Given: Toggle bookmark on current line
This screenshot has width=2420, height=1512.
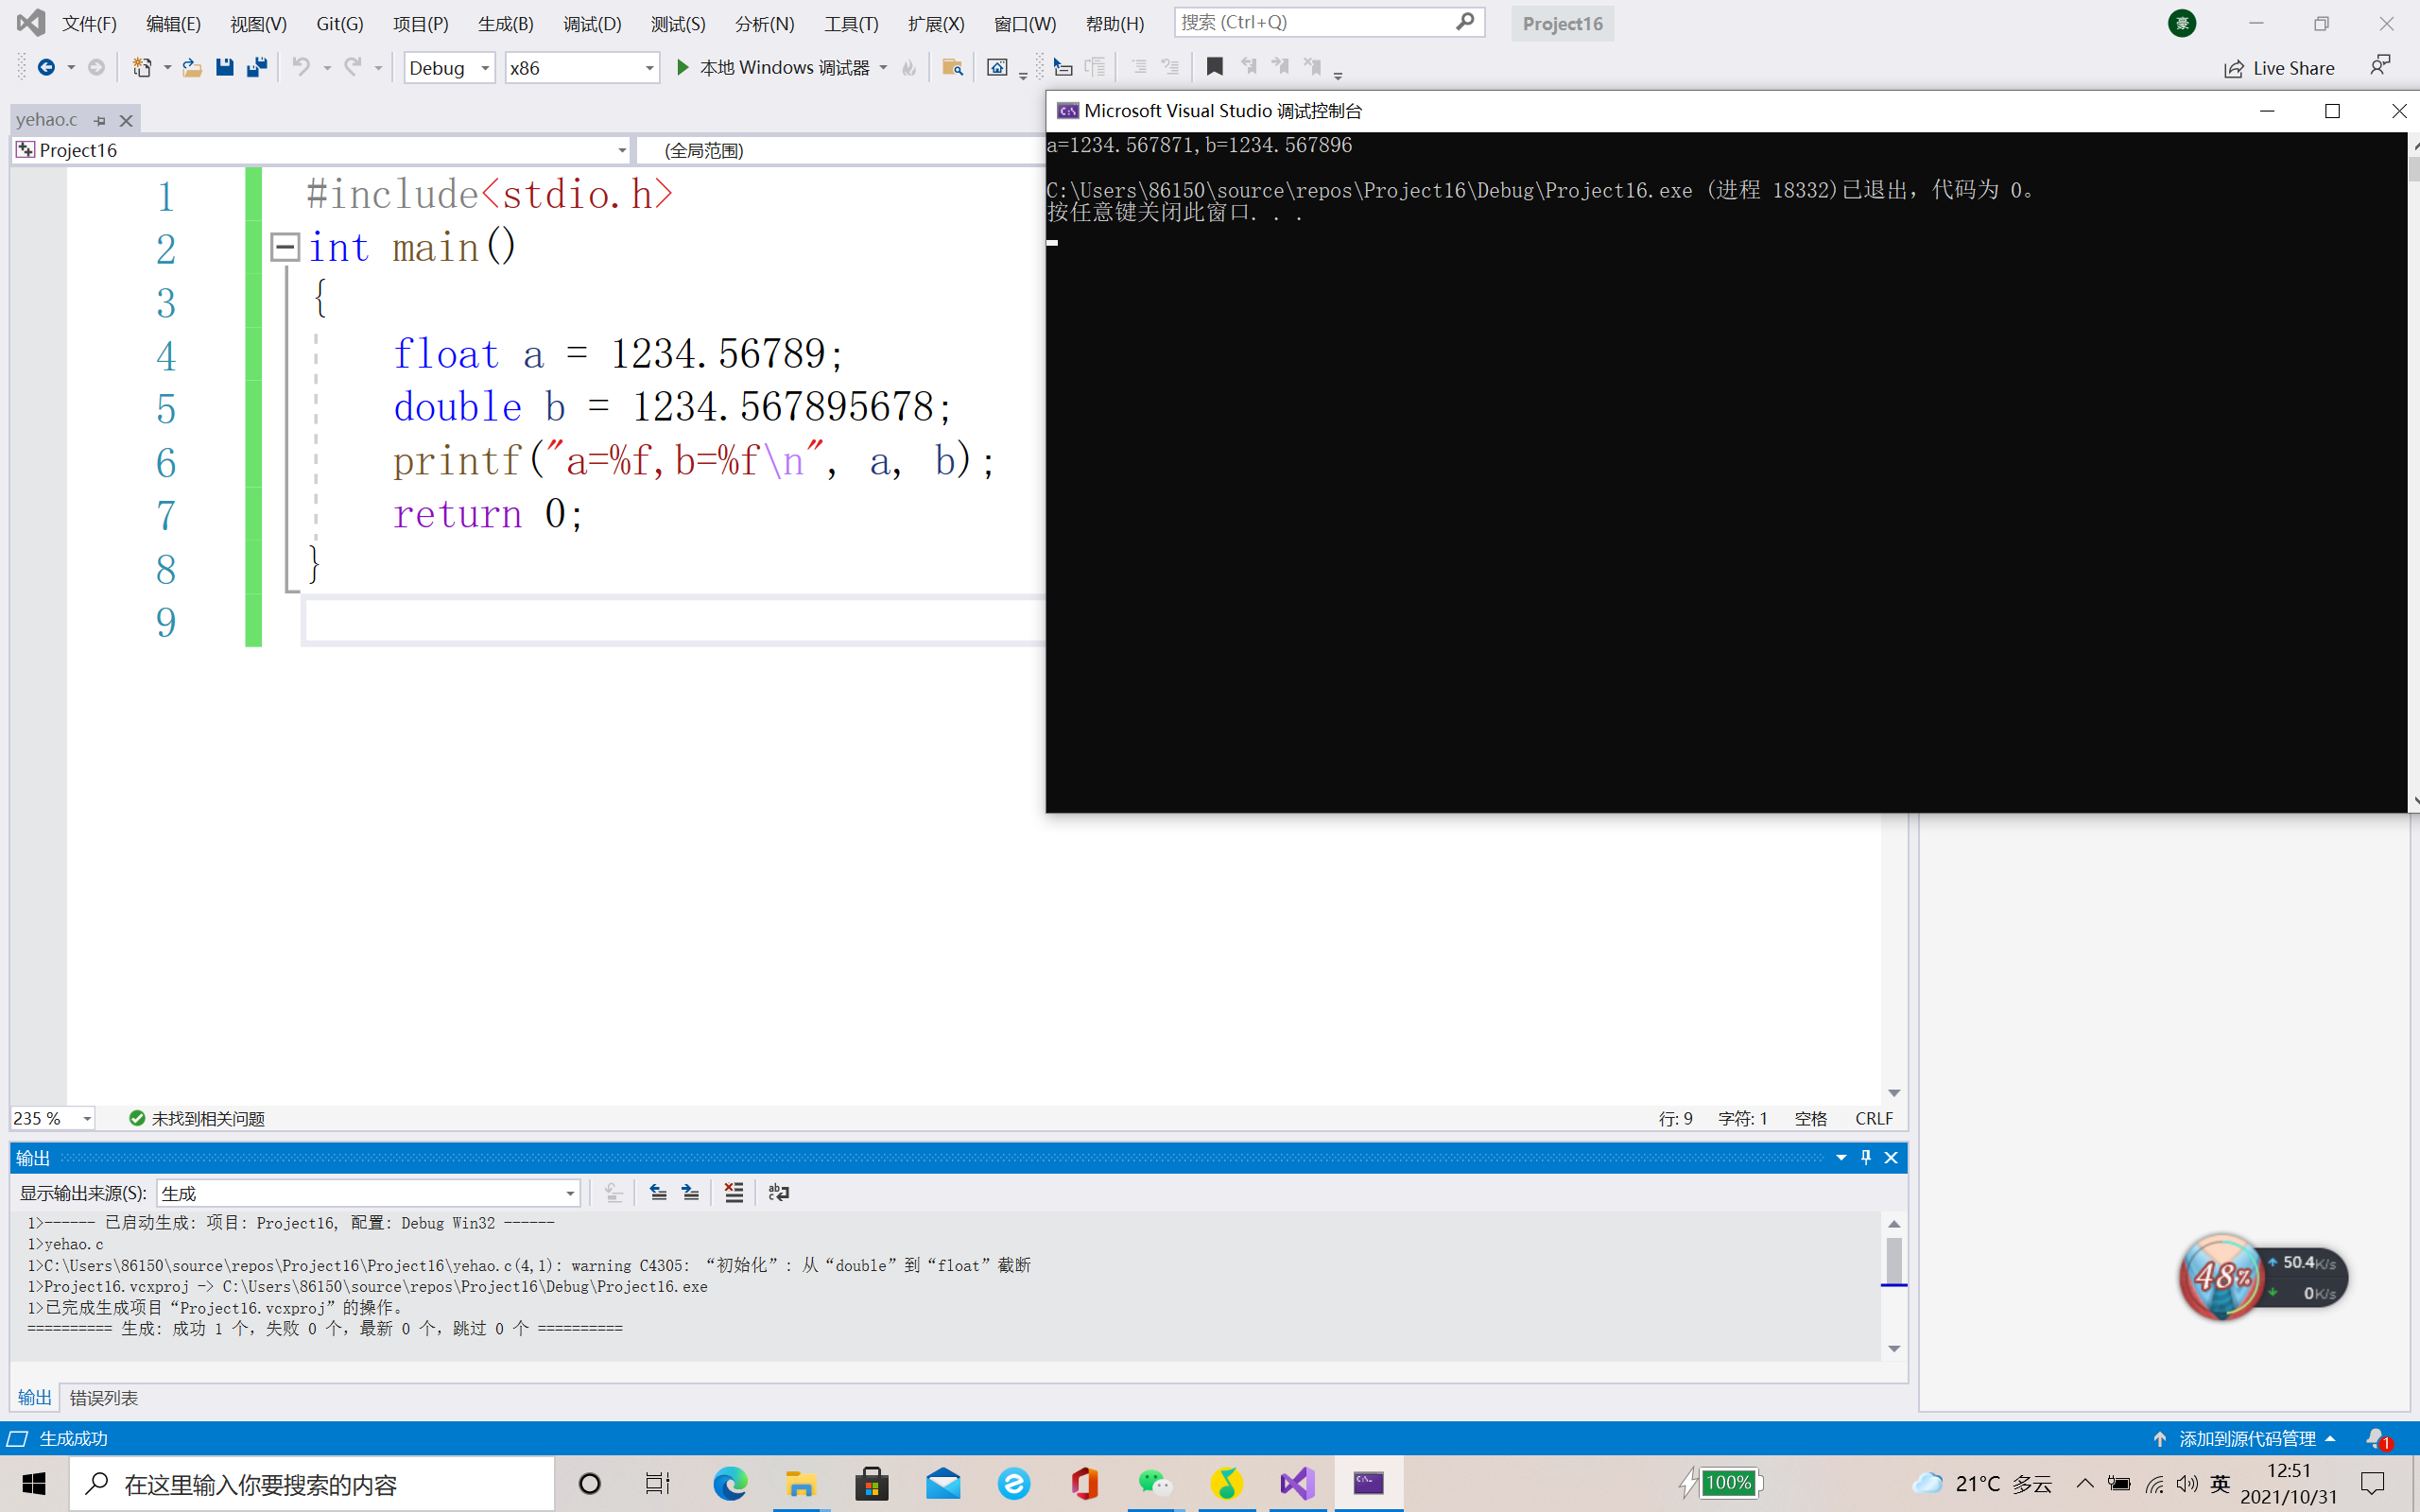Looking at the screenshot, I should coord(1214,67).
